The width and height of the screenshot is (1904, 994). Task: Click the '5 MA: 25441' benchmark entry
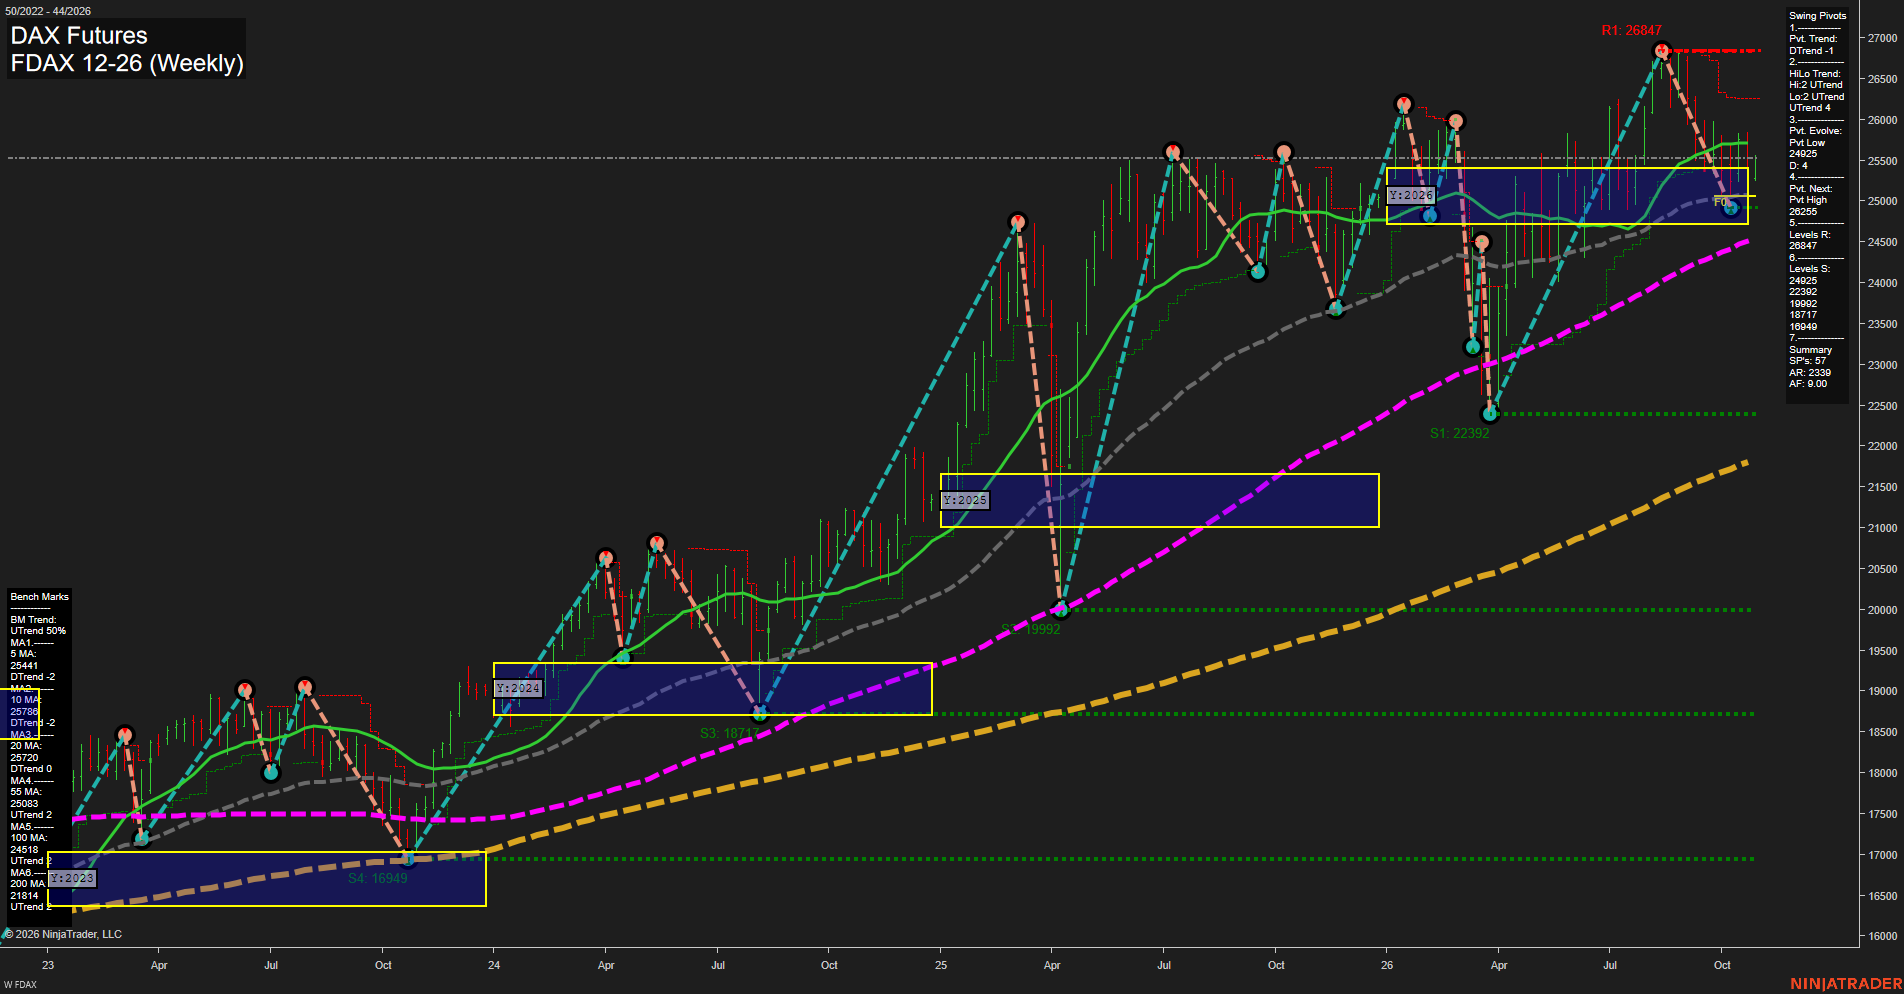(x=24, y=660)
